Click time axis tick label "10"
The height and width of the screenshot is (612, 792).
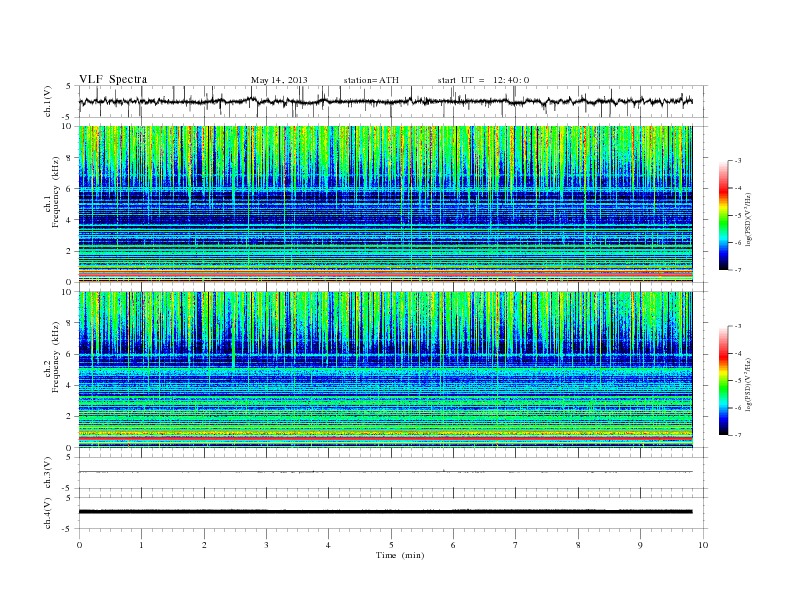[703, 545]
